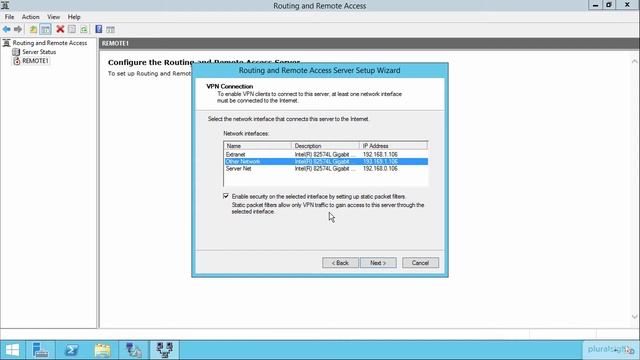This screenshot has height=360, width=640.
Task: Click the scroll up arrow in details pane
Action: pyautogui.click(x=634, y=61)
